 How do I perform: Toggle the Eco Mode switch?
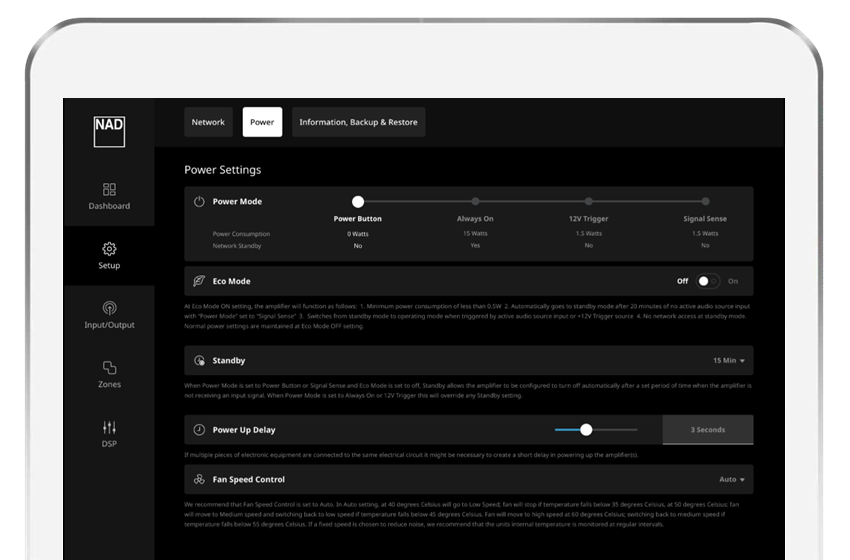(708, 281)
